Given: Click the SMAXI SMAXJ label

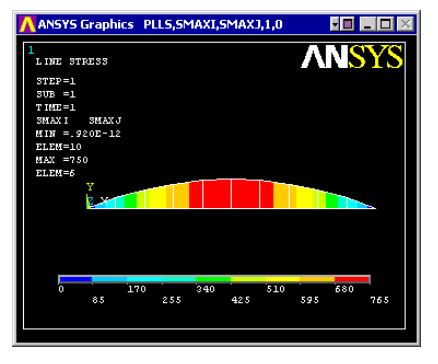Looking at the screenshot, I should 79,121.
